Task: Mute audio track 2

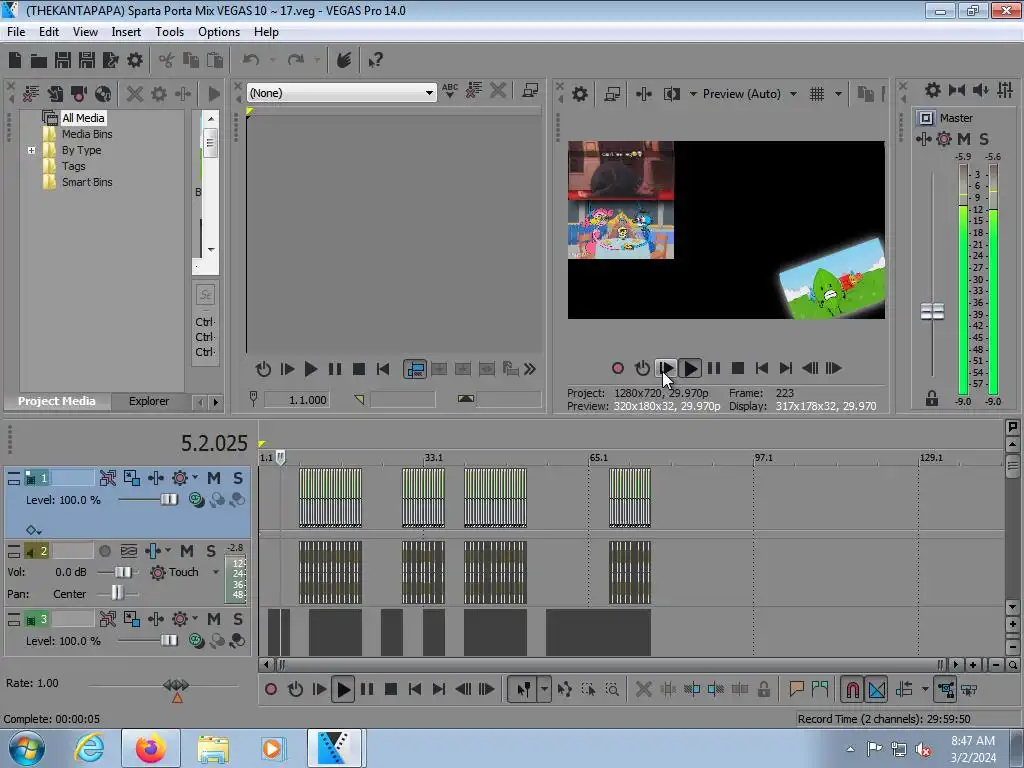Action: (x=187, y=551)
